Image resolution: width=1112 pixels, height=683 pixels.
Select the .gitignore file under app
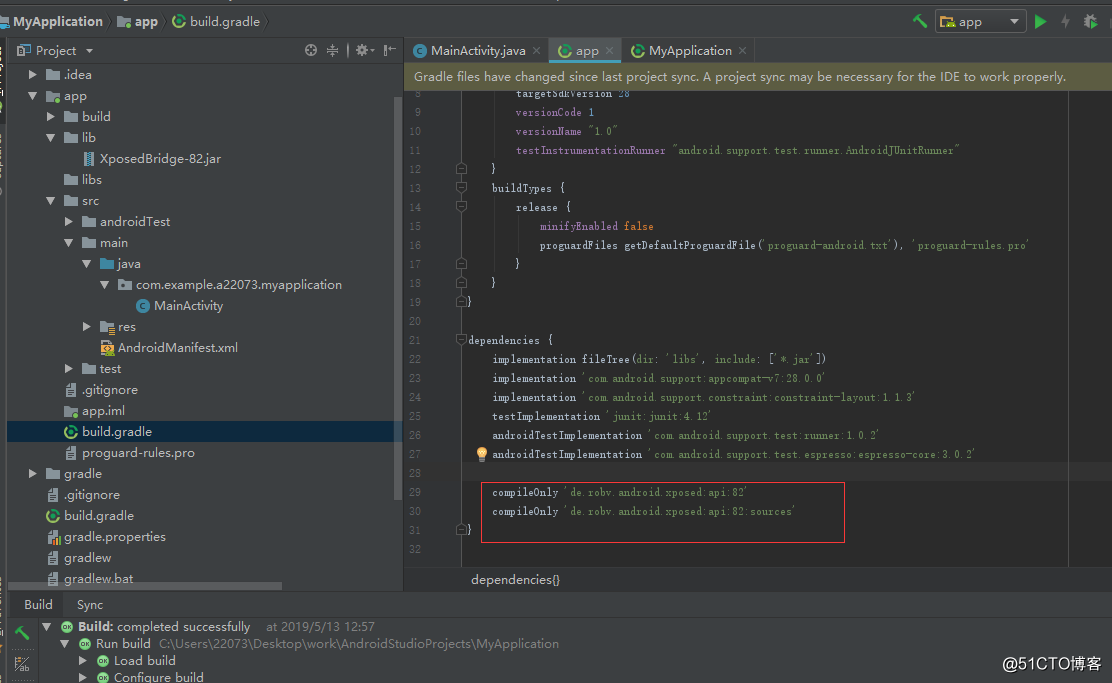click(101, 390)
